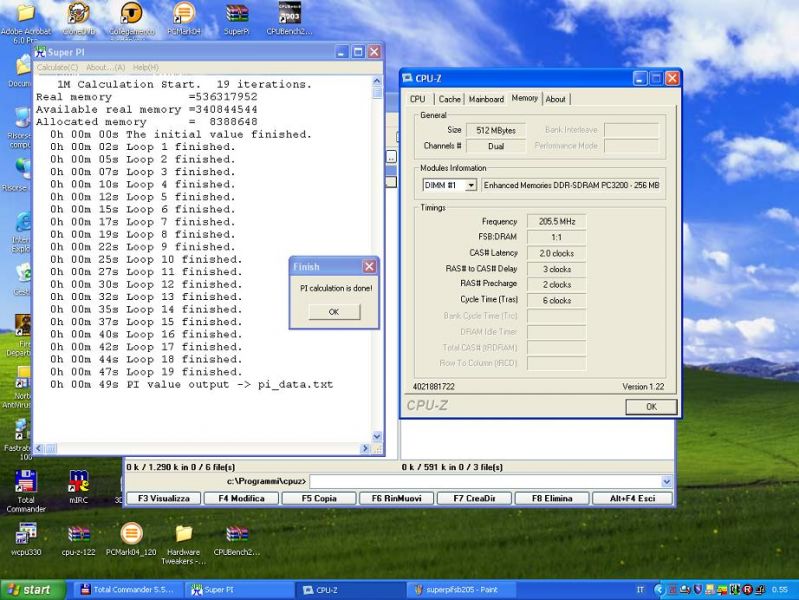Click the F4 Modifica button

(x=241, y=498)
